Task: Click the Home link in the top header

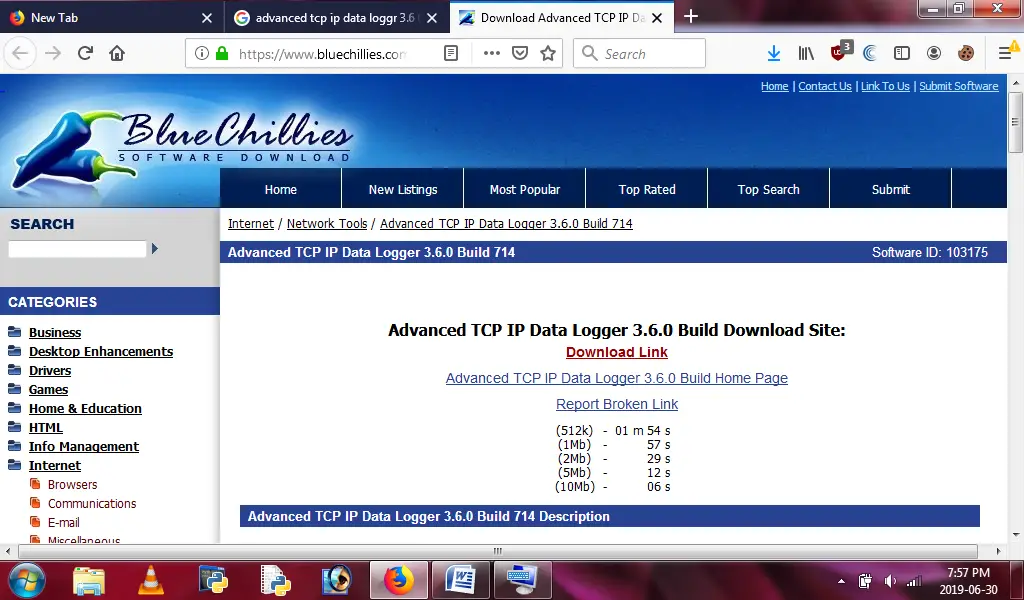Action: 775,86
